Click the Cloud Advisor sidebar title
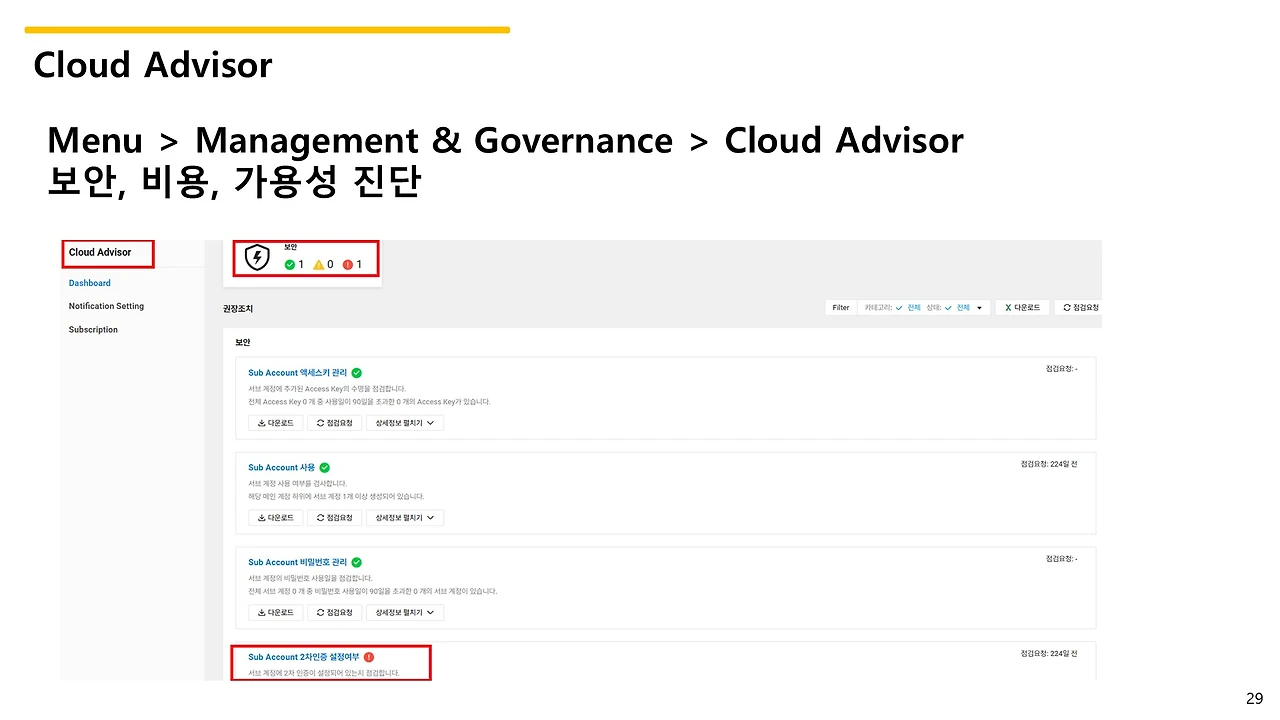Viewport: 1280px width, 720px height. point(100,252)
